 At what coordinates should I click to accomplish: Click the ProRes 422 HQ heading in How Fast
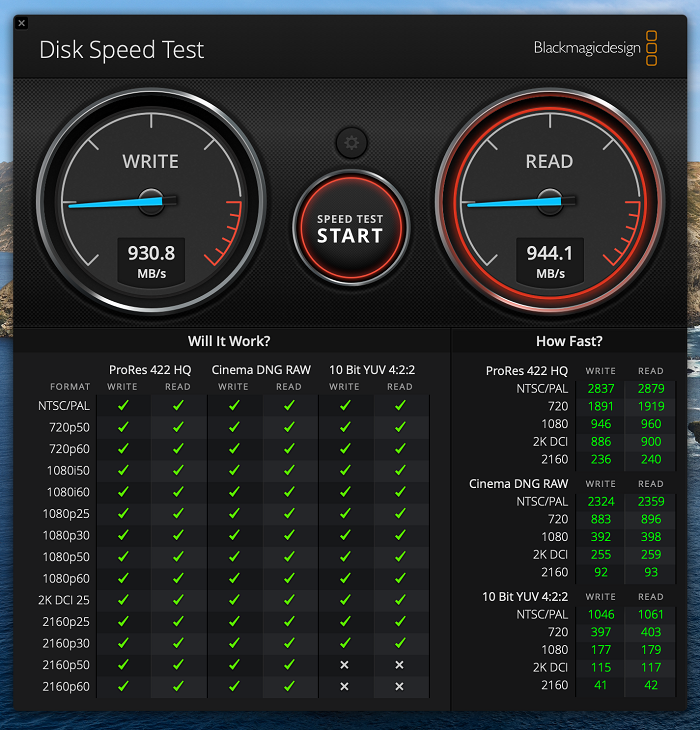click(x=527, y=371)
